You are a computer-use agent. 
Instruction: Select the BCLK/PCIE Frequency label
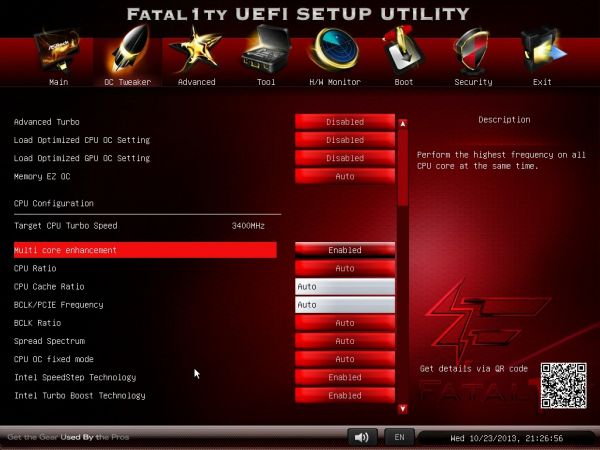(59, 305)
